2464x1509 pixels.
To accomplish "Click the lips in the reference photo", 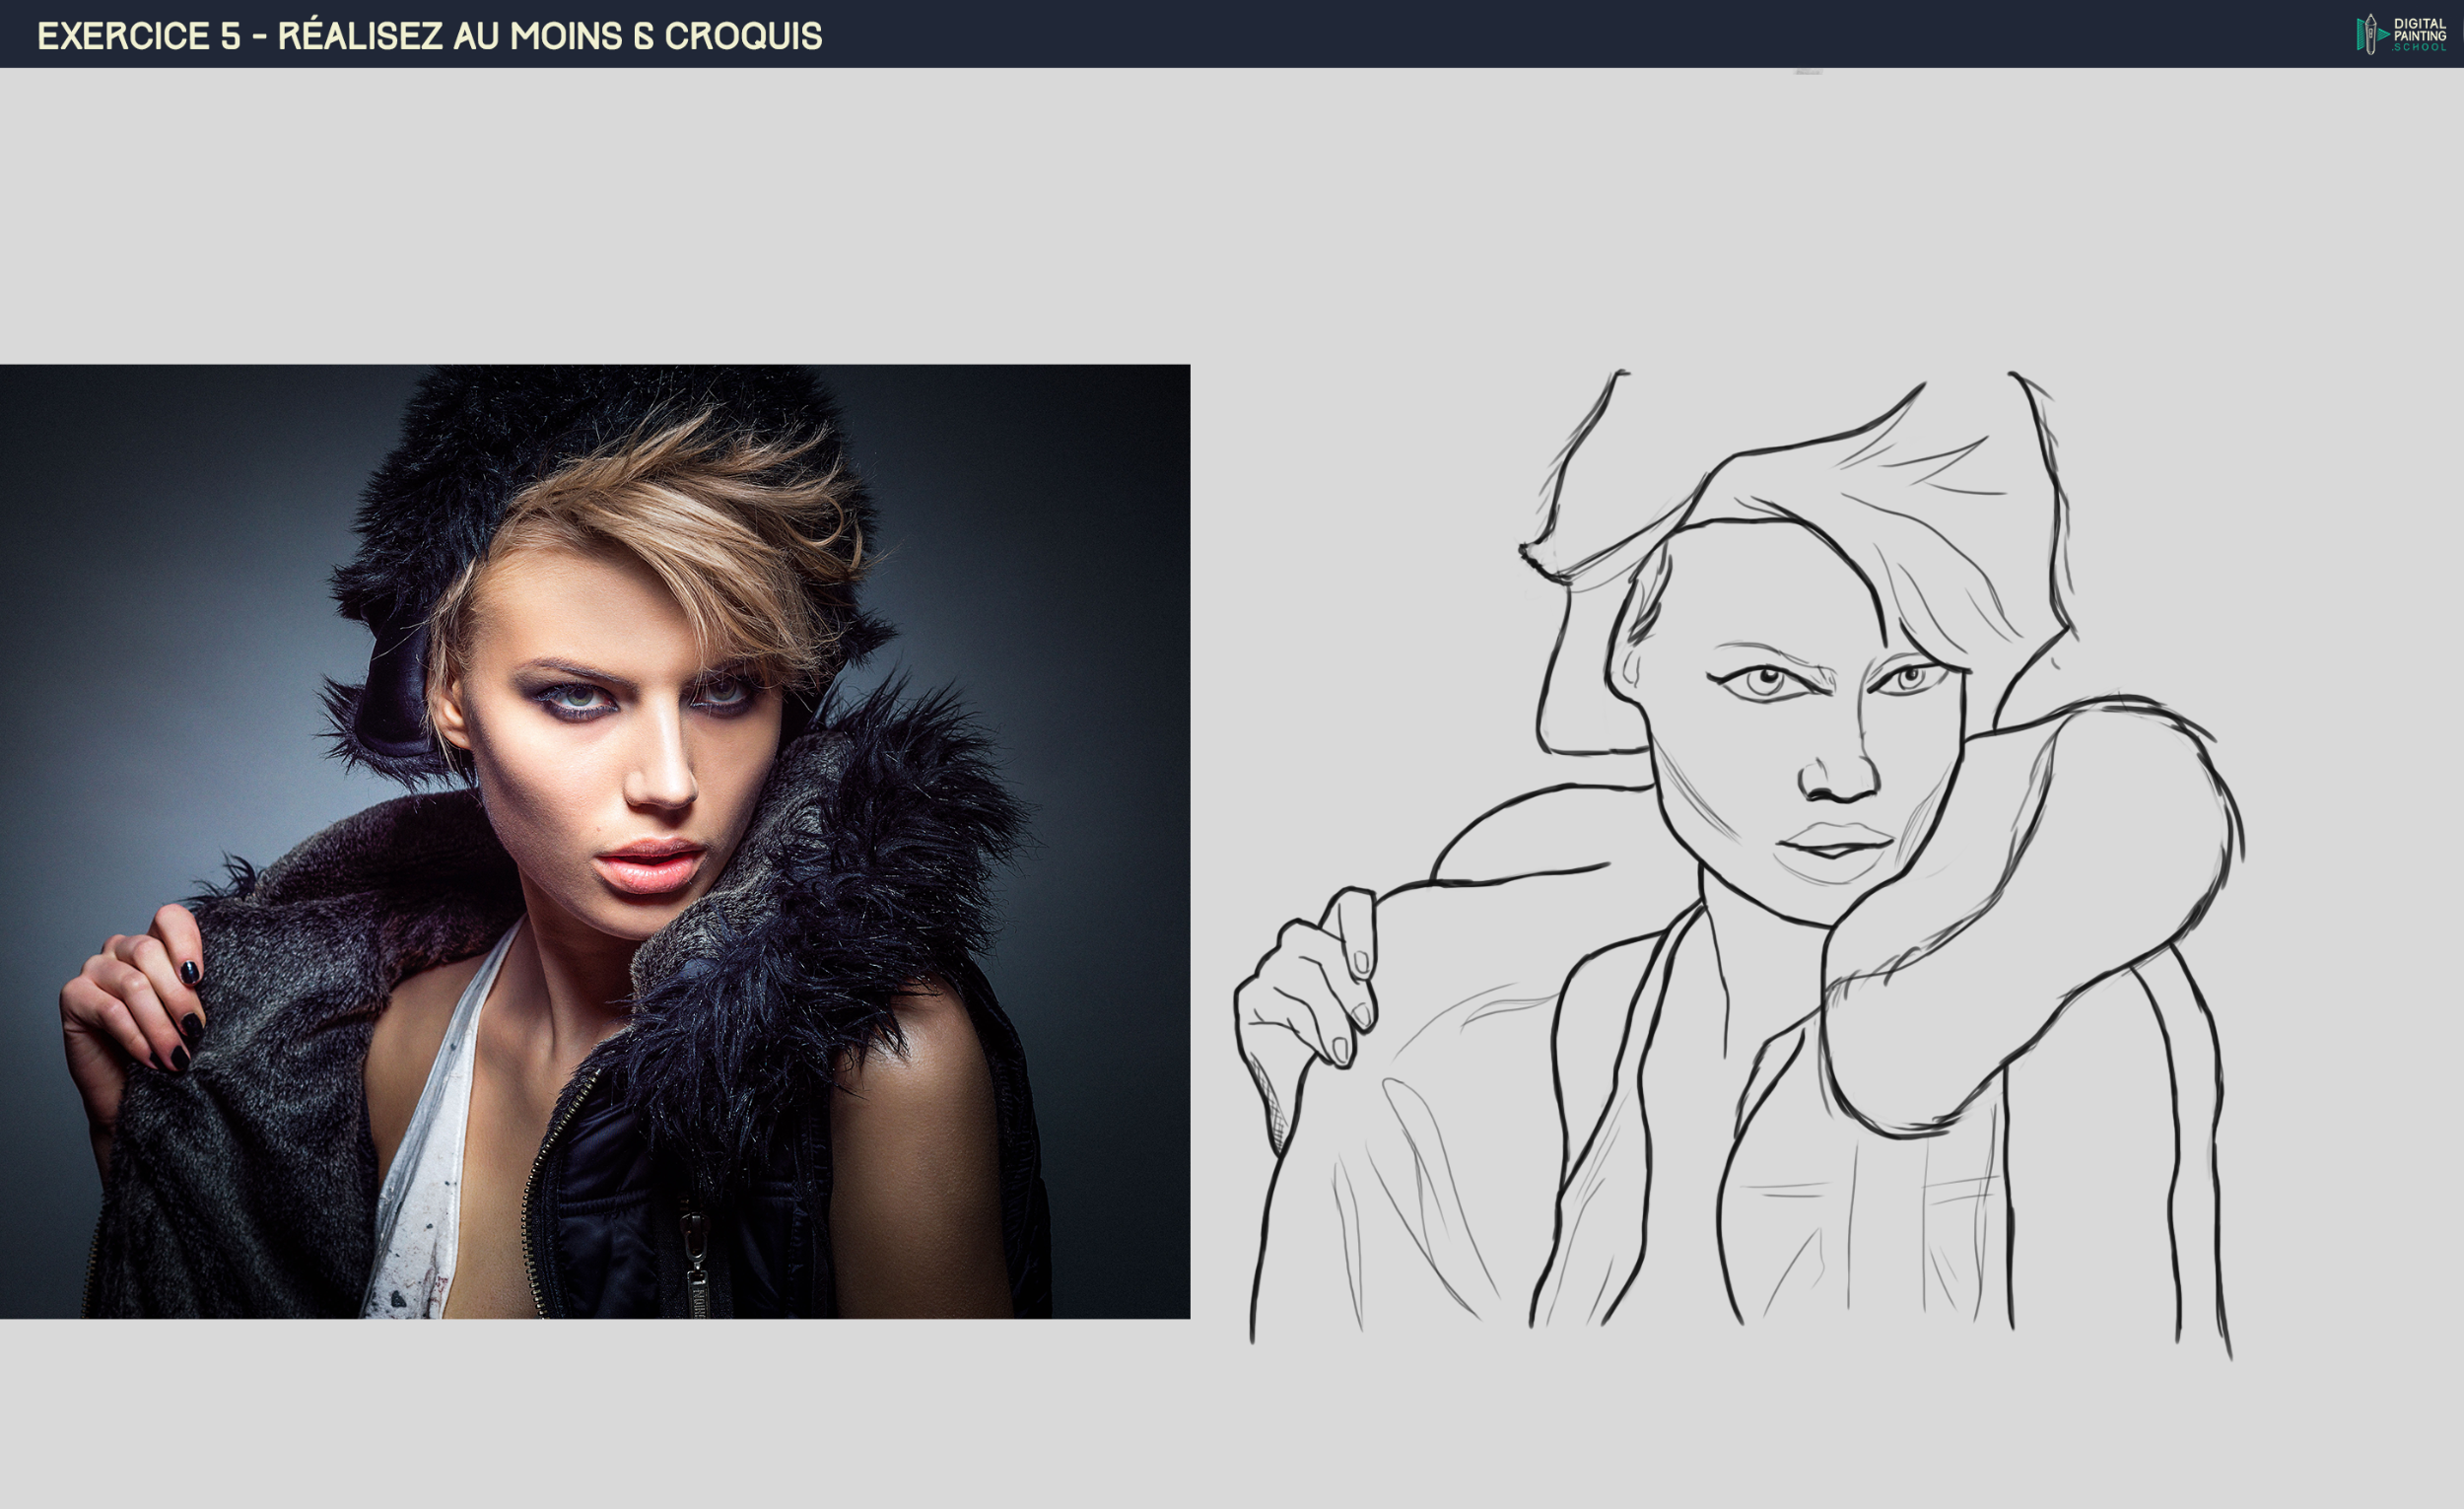I will pos(650,864).
